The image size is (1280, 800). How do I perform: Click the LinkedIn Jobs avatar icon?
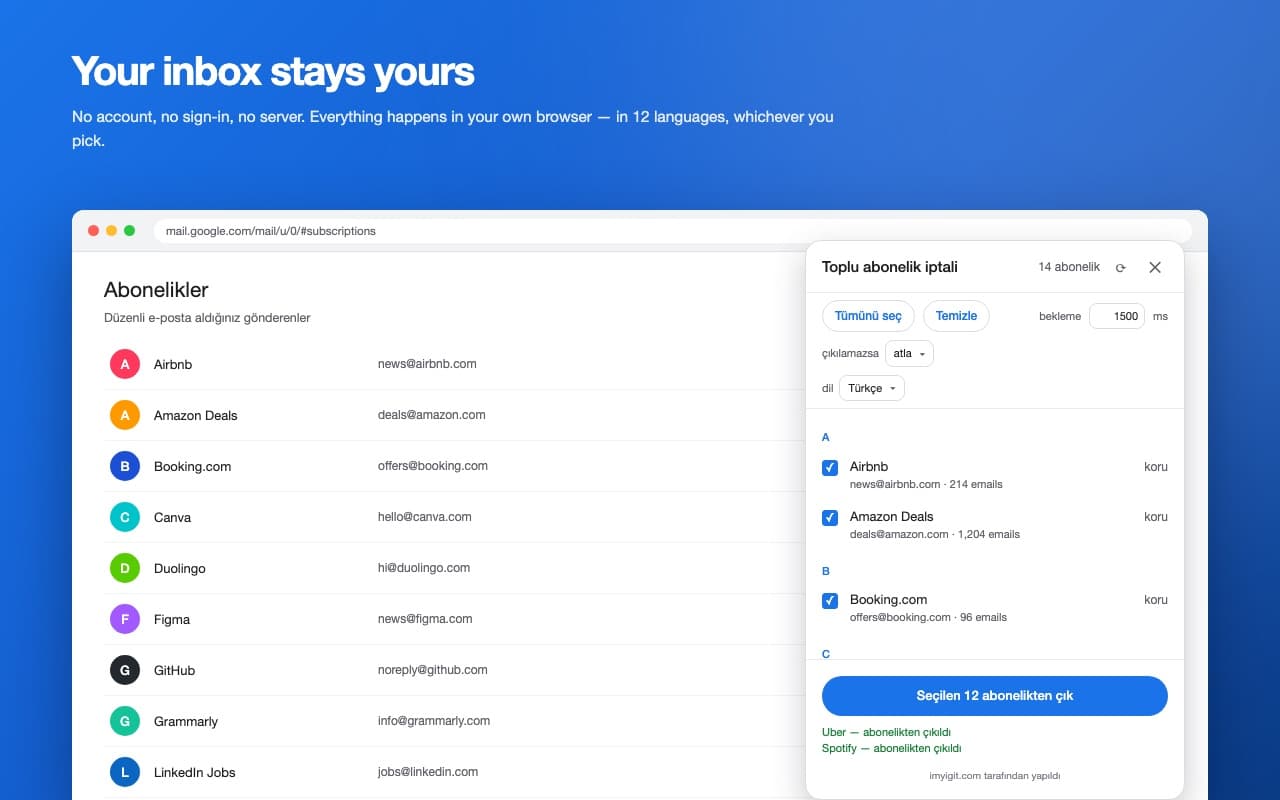click(x=125, y=772)
